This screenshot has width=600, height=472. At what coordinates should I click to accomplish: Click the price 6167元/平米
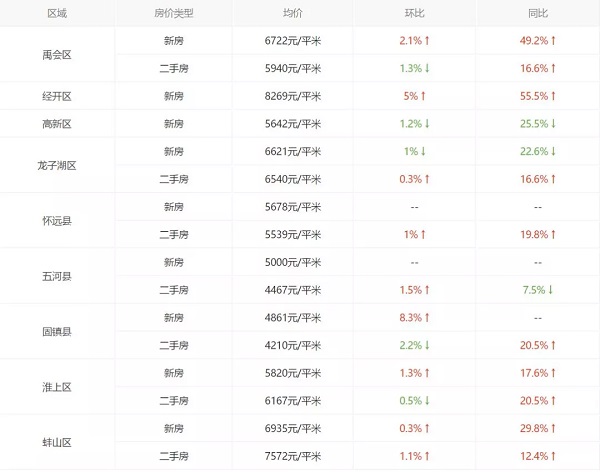[x=293, y=401]
